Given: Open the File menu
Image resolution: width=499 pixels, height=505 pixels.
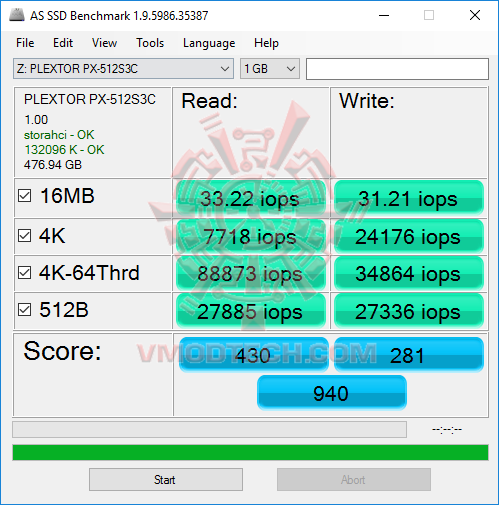Looking at the screenshot, I should 25,43.
